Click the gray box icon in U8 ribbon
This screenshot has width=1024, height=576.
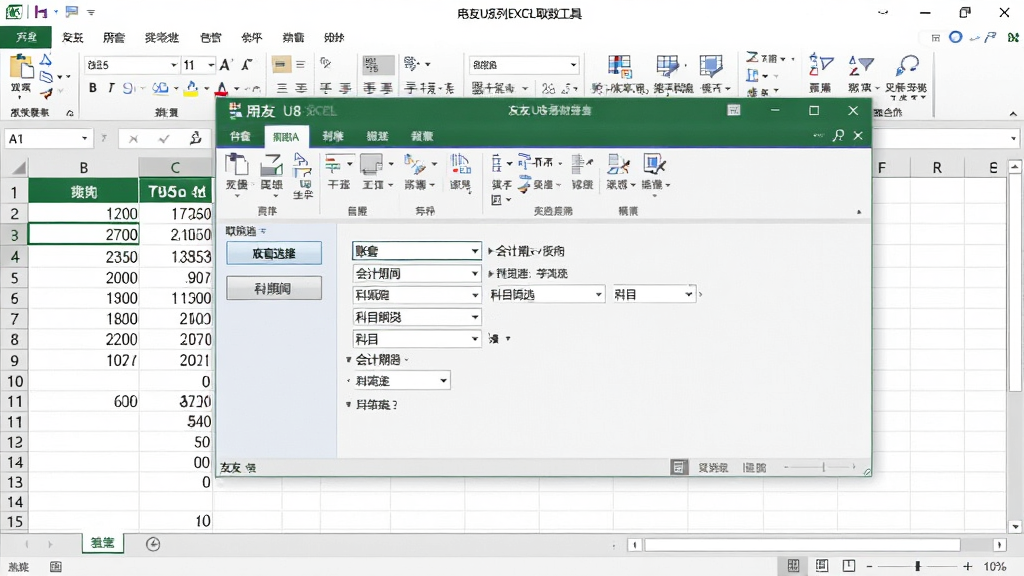pyautogui.click(x=371, y=164)
